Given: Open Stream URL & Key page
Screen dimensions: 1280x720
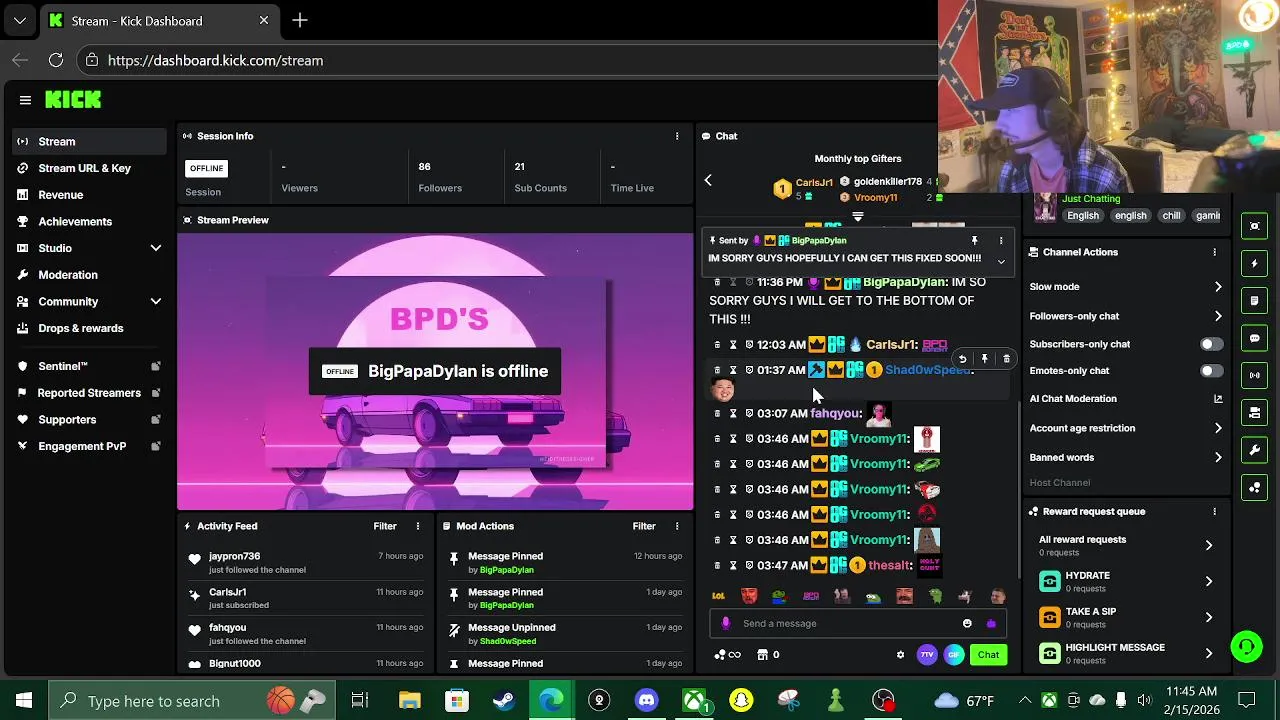Looking at the screenshot, I should click(89, 168).
